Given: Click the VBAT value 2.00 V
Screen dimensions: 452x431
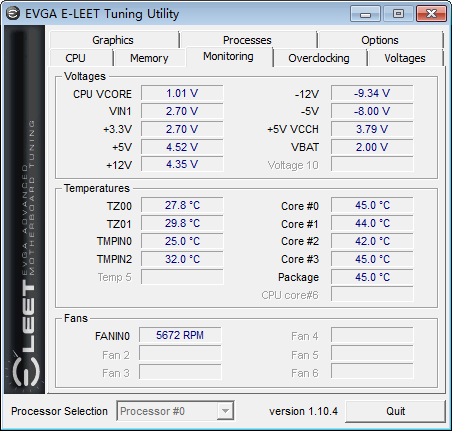Looking at the screenshot, I should [372, 147].
